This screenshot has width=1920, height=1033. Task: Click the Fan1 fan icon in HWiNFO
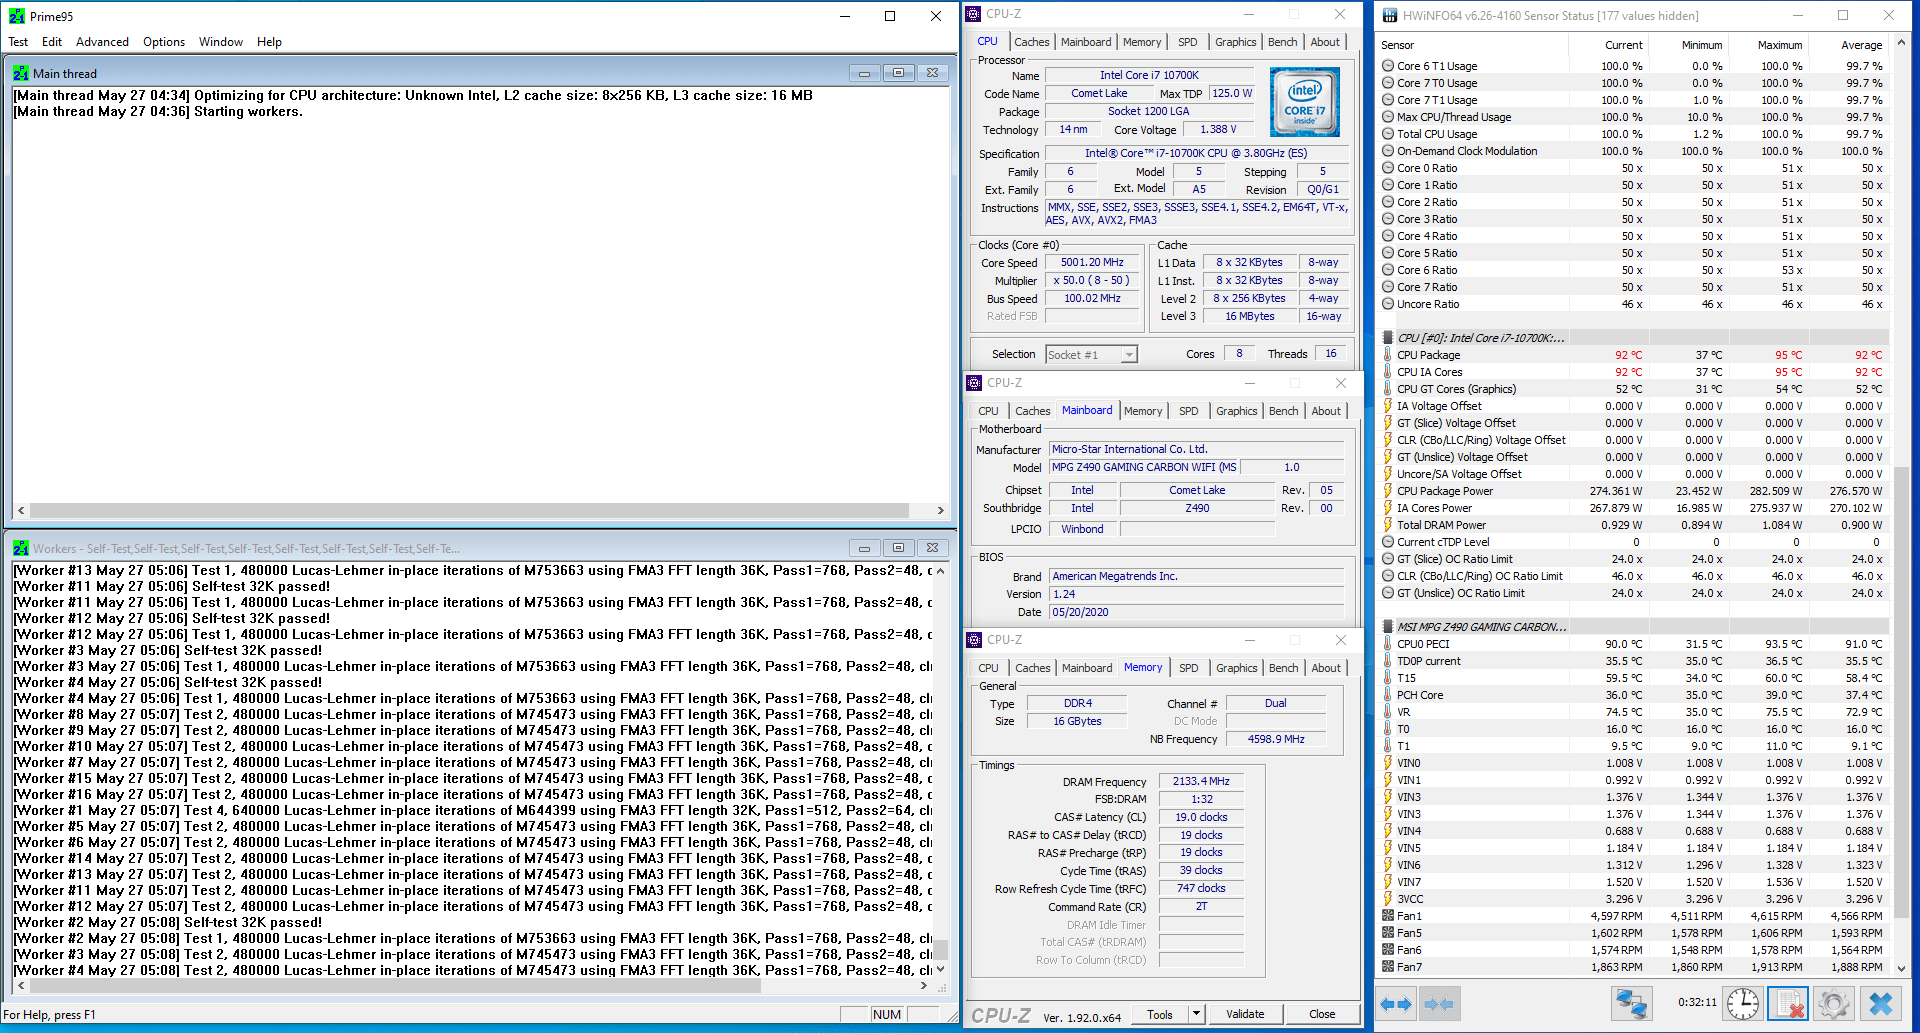click(1389, 916)
